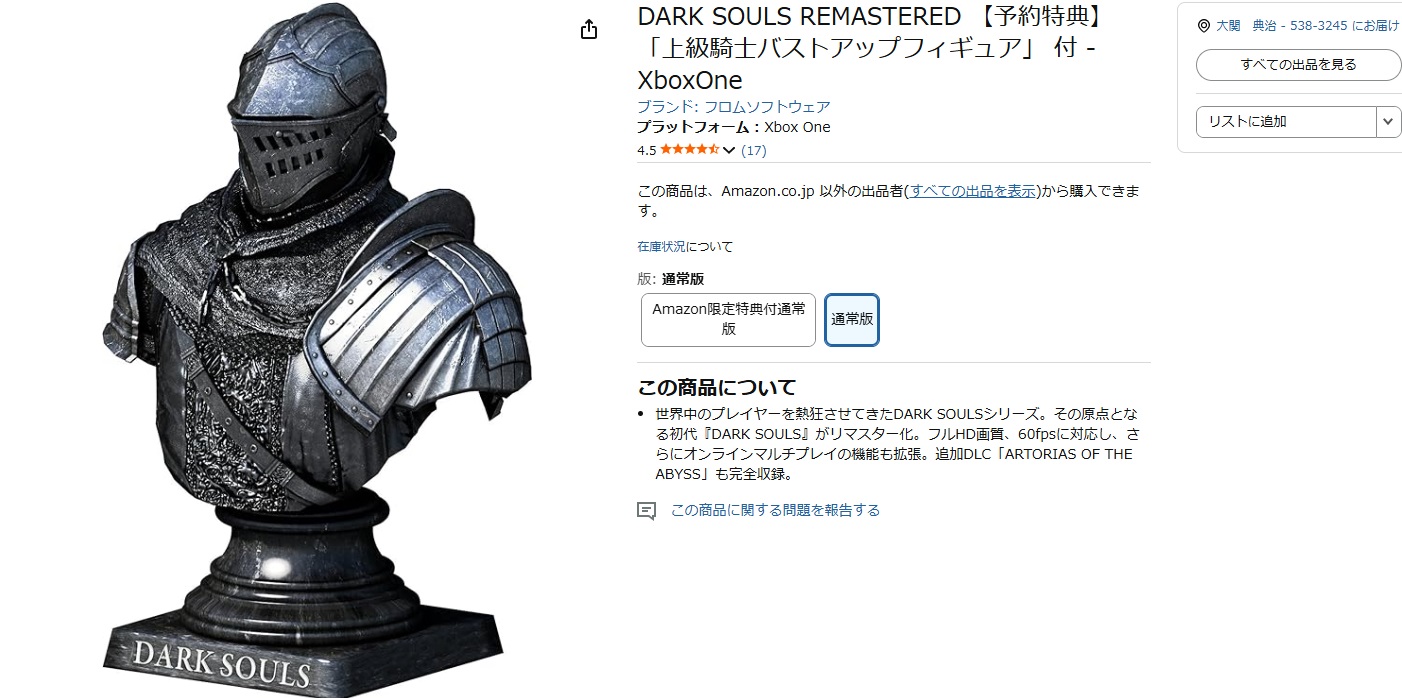Click この商品に関する問題を報告する link
The image size is (1402, 698).
click(x=775, y=510)
